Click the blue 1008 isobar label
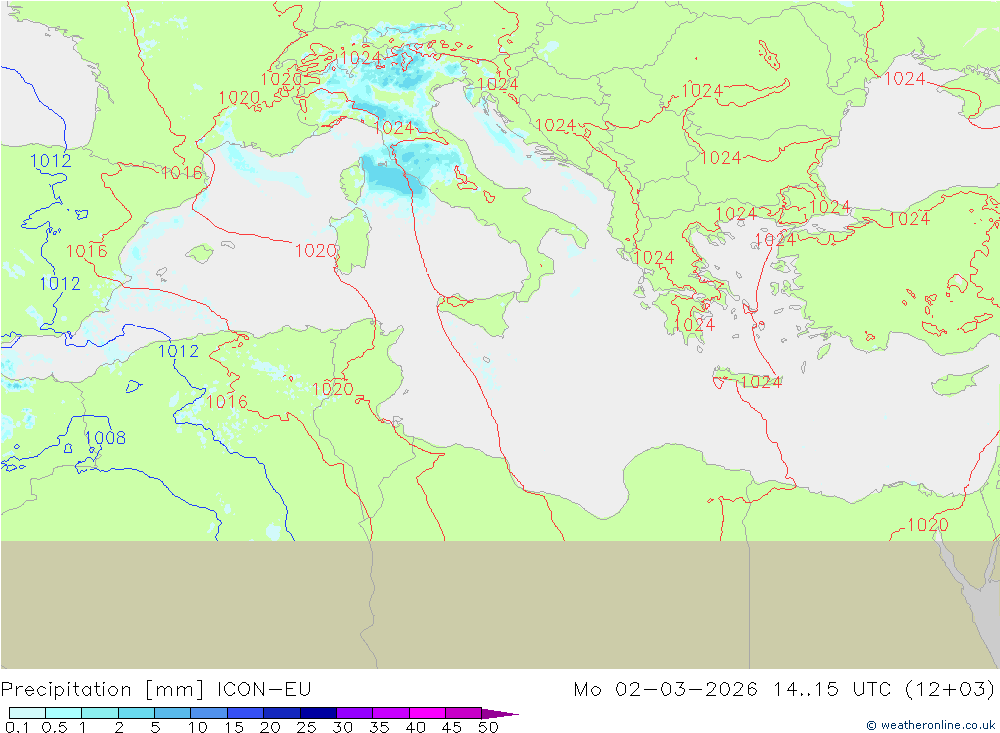 [x=105, y=438]
